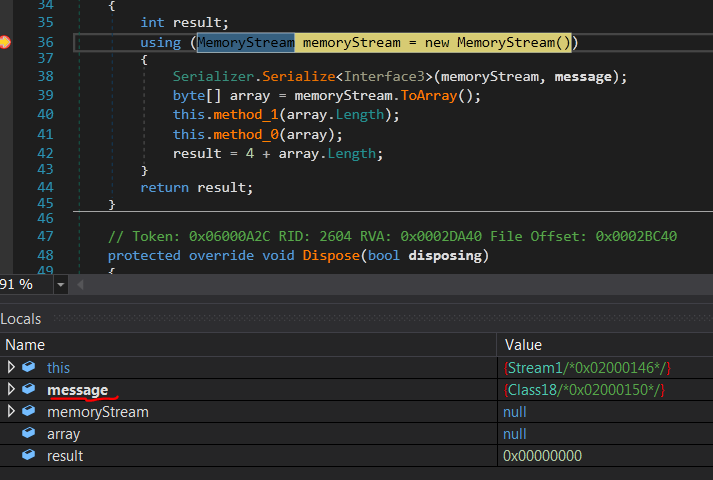Click the Value column header in Locals

click(523, 345)
